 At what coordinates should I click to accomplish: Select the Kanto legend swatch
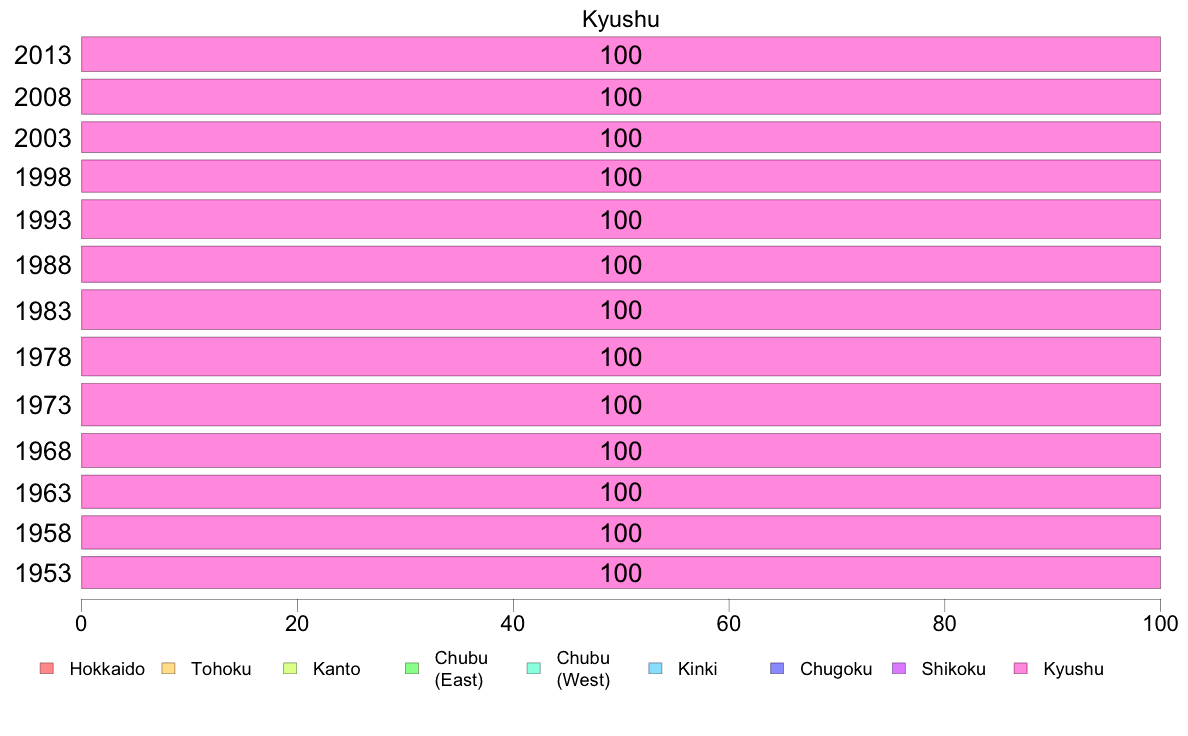(290, 669)
